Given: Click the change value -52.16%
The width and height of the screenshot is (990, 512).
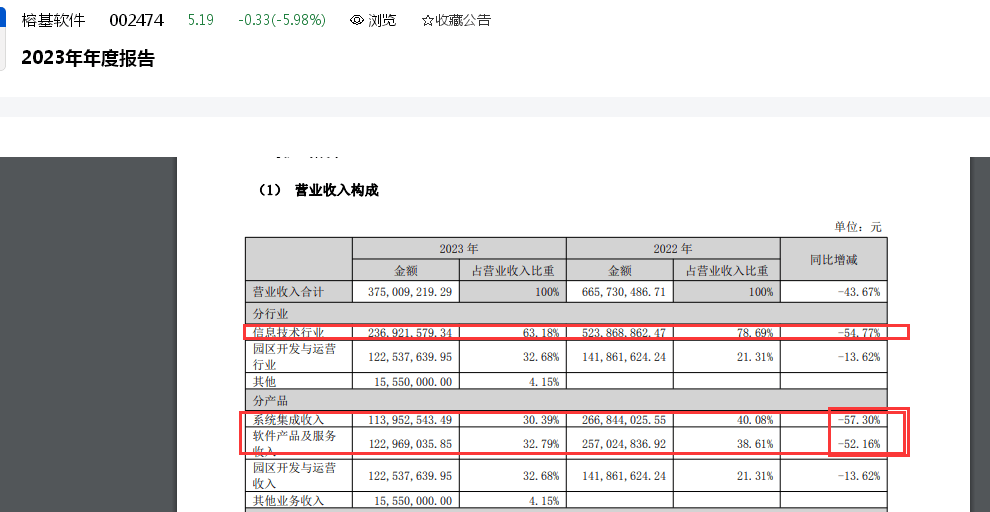Looking at the screenshot, I should [x=859, y=444].
